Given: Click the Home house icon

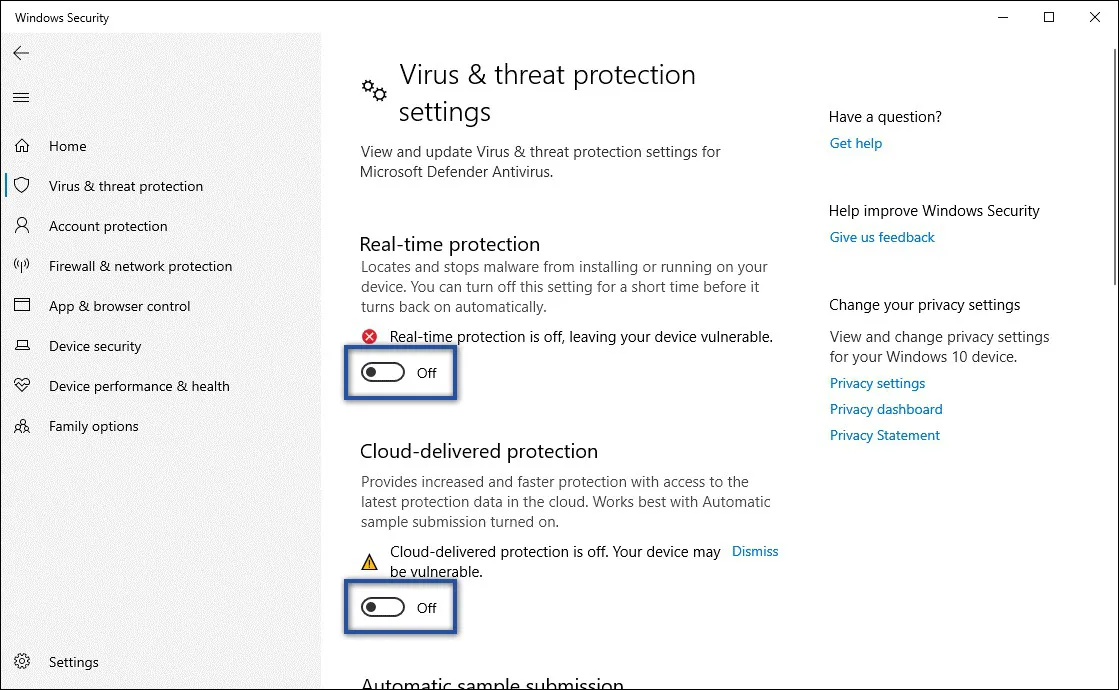Looking at the screenshot, I should 22,146.
